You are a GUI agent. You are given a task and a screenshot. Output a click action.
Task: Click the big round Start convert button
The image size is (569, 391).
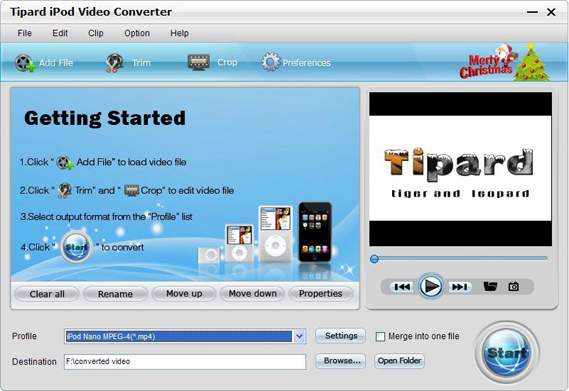pos(507,353)
